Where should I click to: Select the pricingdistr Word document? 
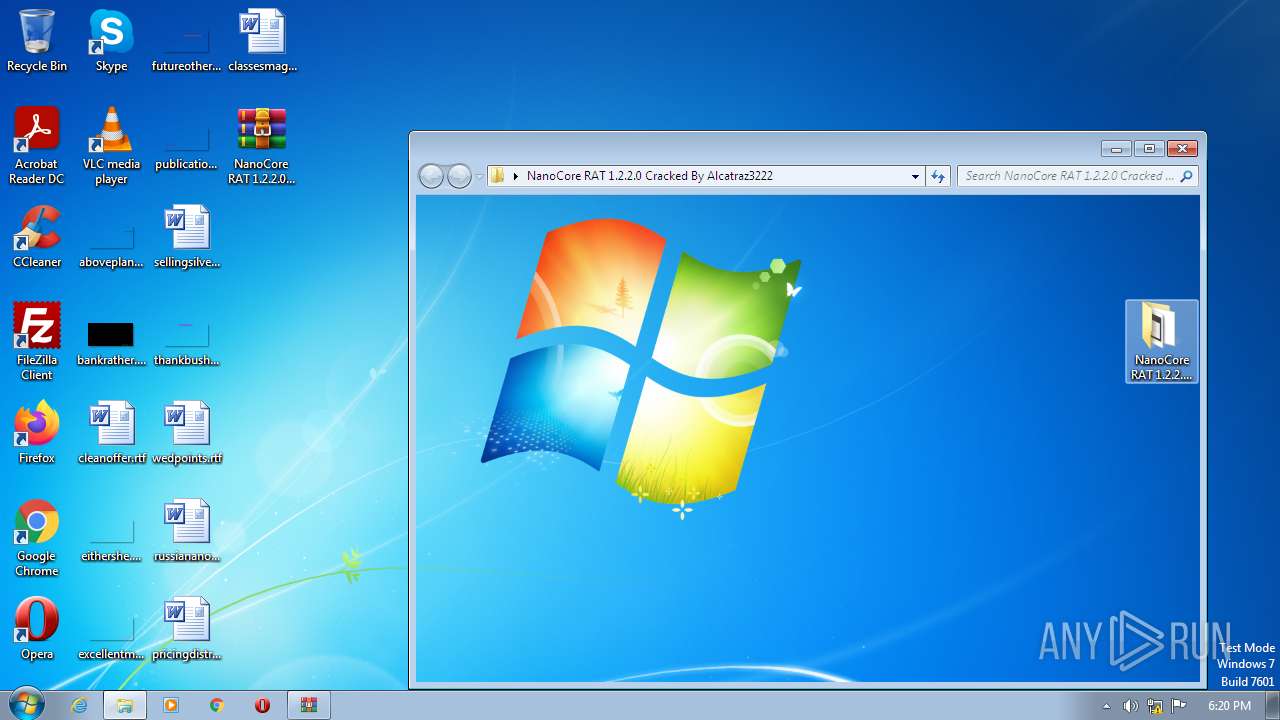pos(186,629)
